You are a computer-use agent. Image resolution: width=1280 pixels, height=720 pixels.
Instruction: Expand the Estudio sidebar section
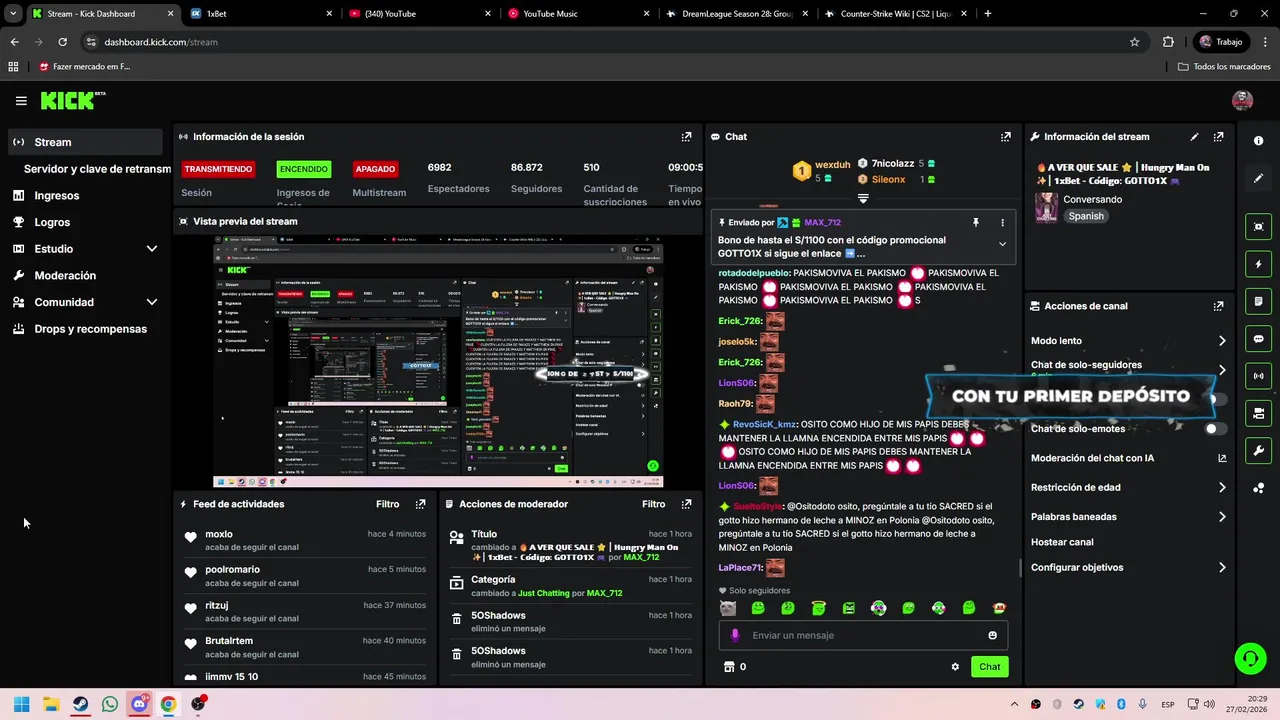click(152, 249)
